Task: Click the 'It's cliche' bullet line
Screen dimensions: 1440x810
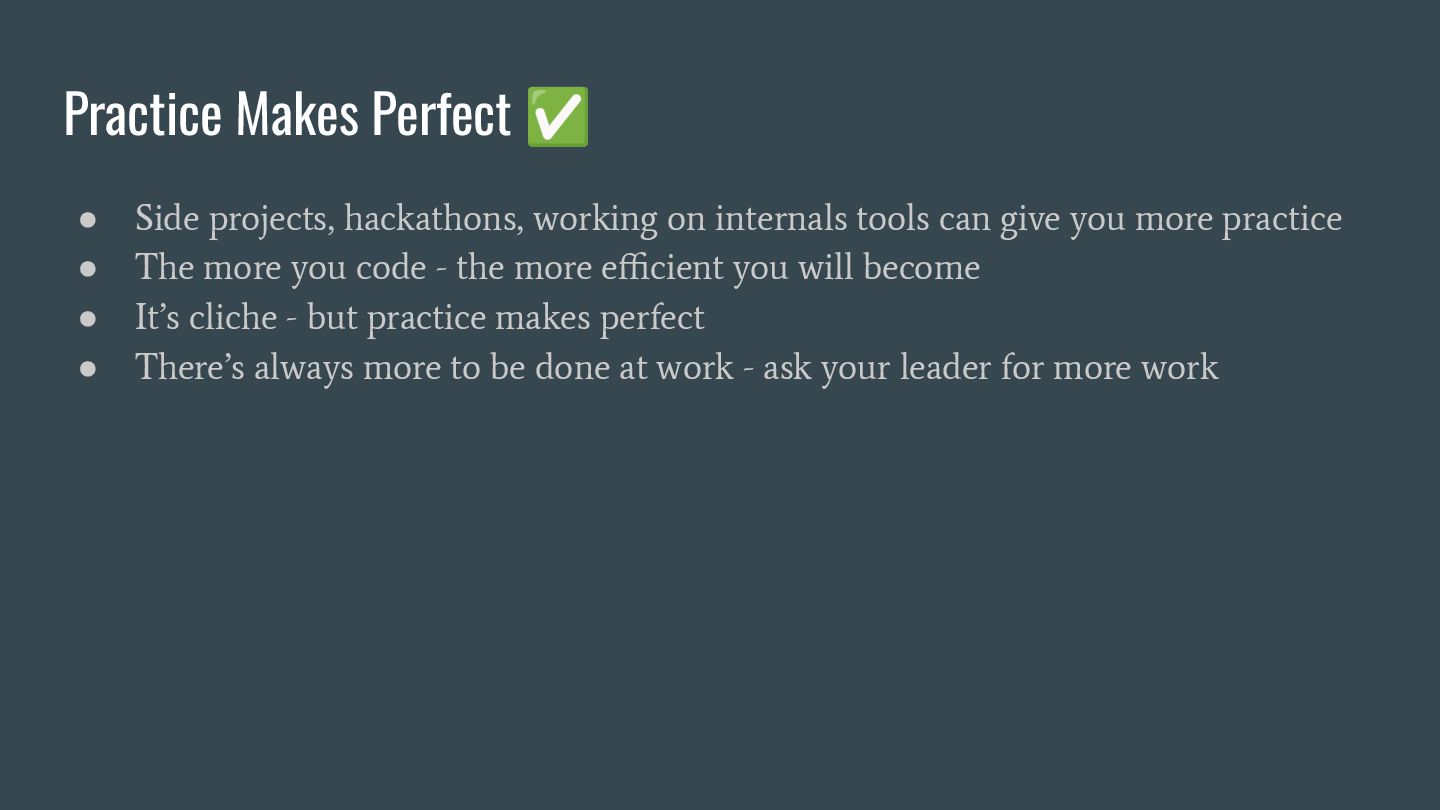Action: [x=419, y=318]
